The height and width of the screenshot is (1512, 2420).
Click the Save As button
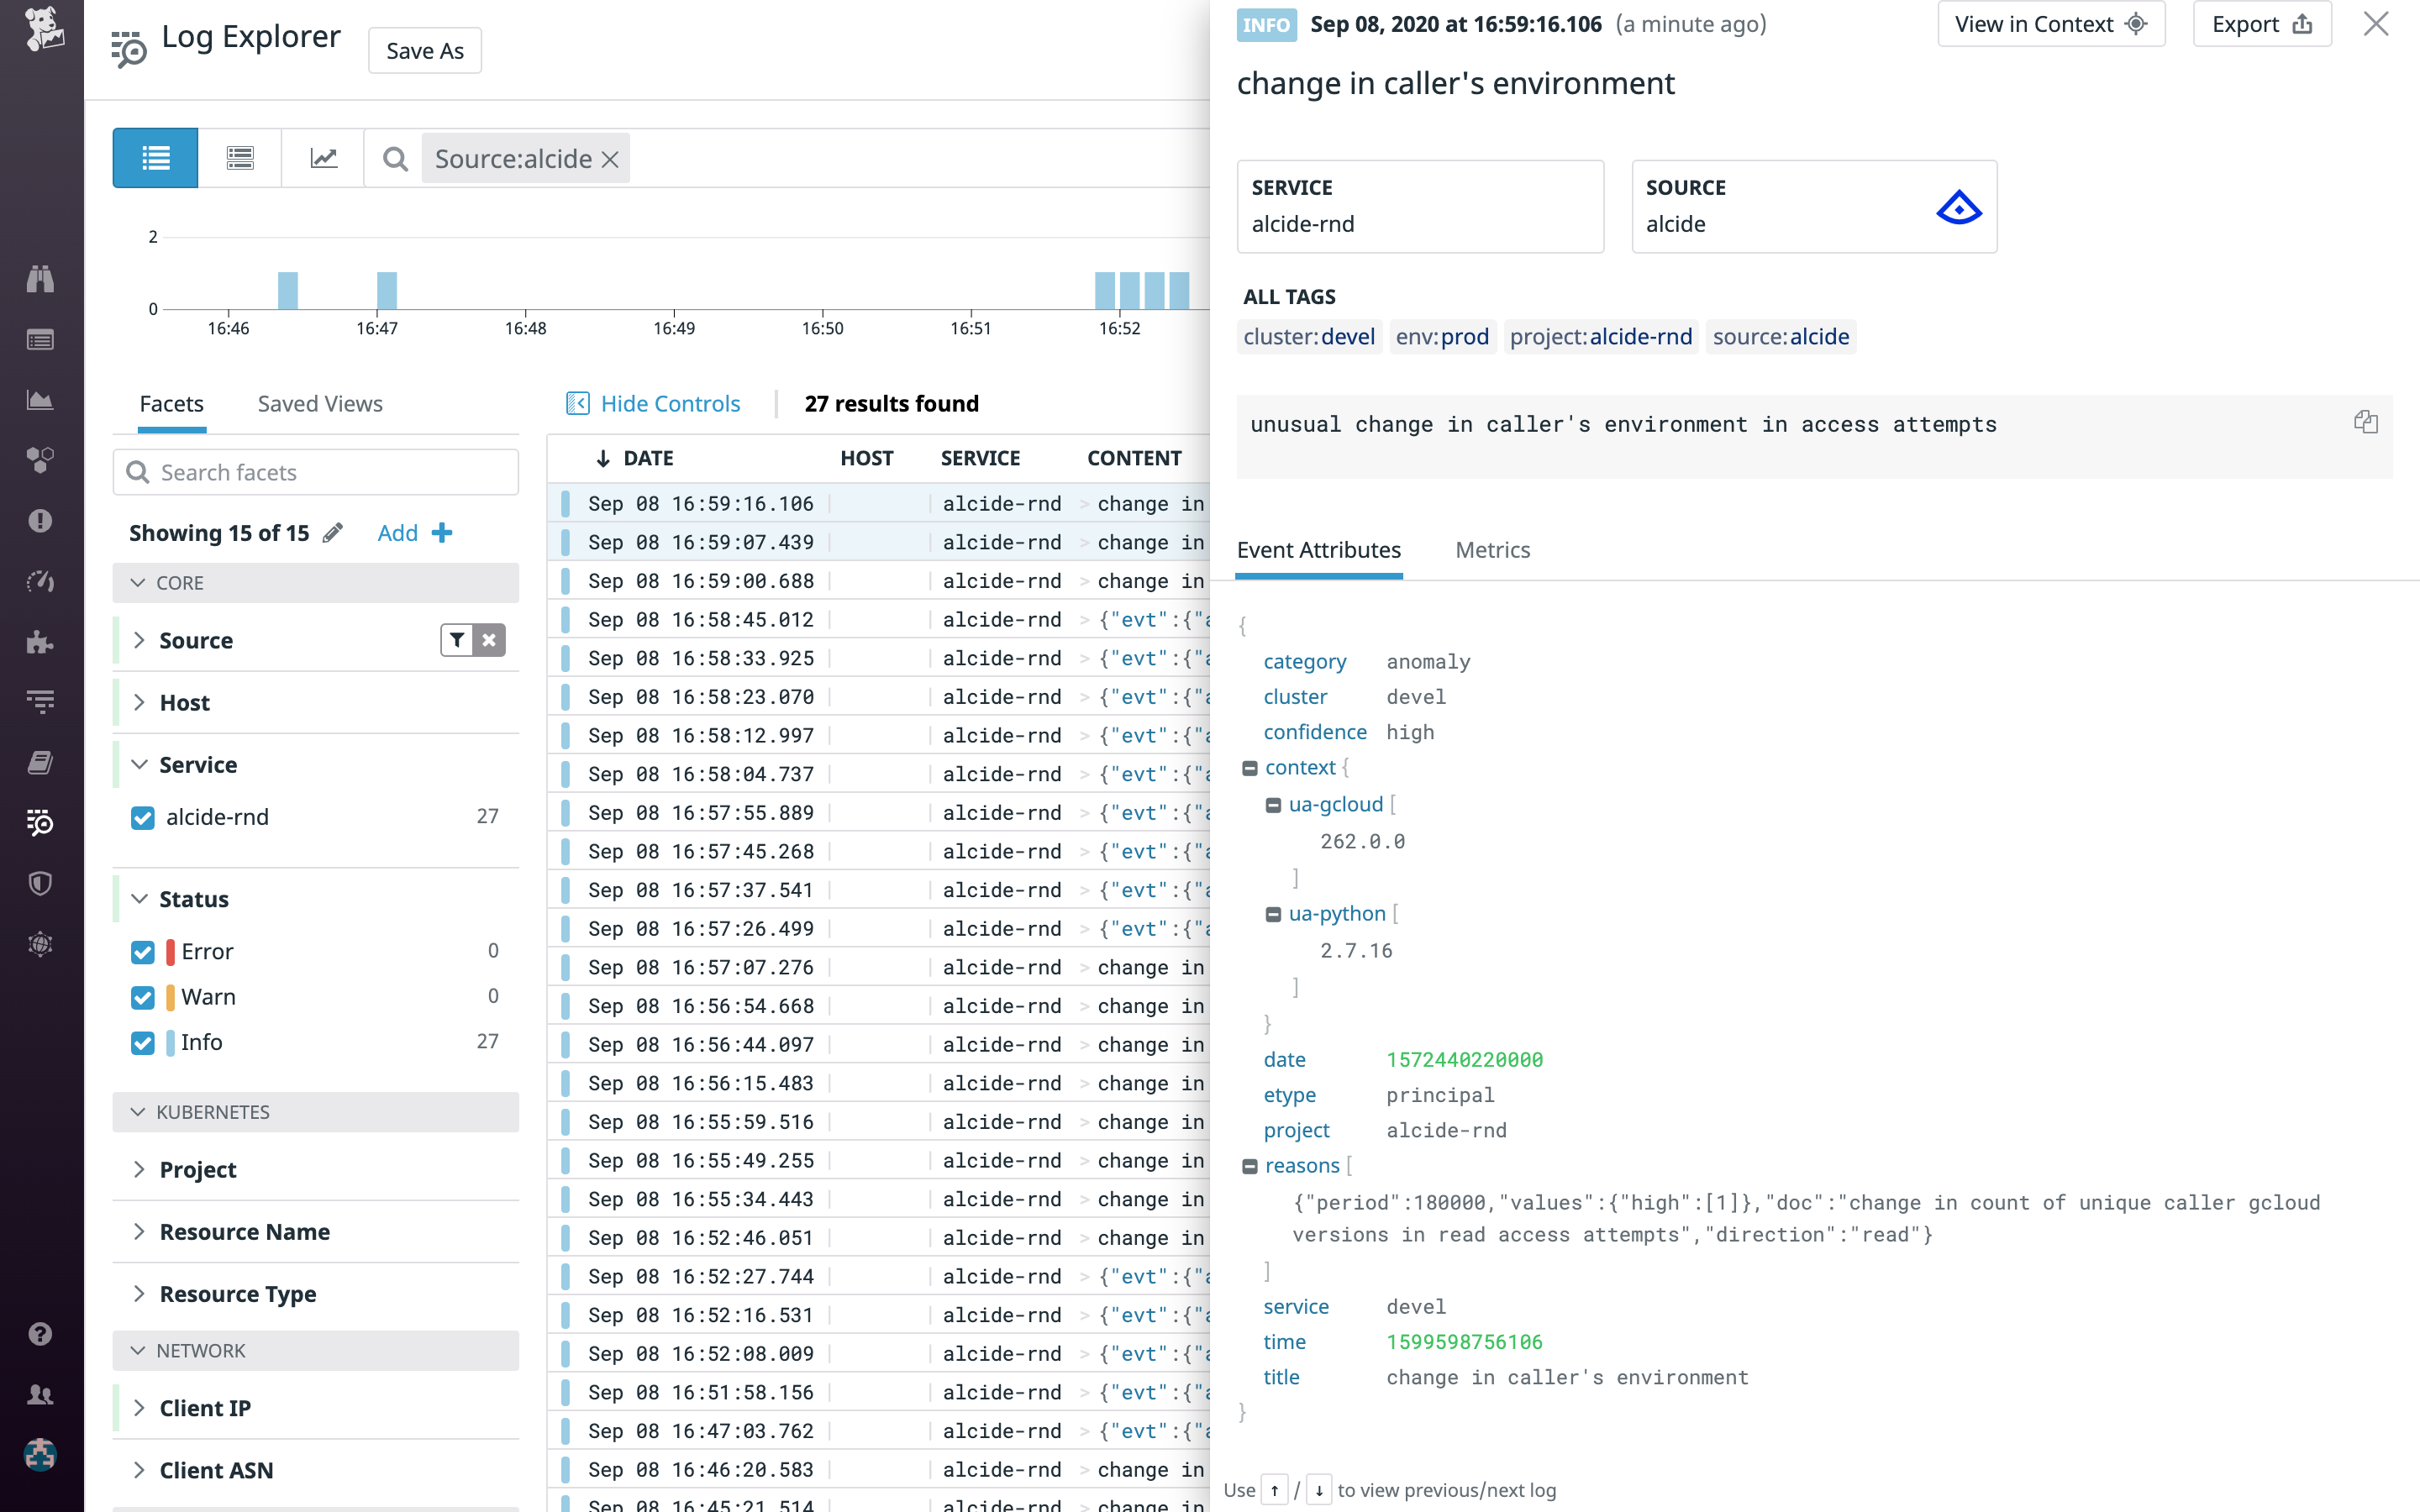pyautogui.click(x=424, y=49)
